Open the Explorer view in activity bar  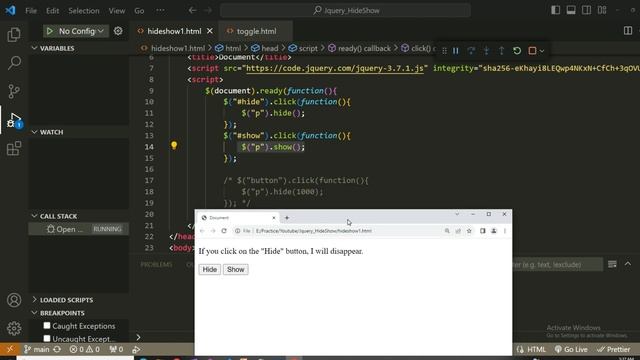14,35
